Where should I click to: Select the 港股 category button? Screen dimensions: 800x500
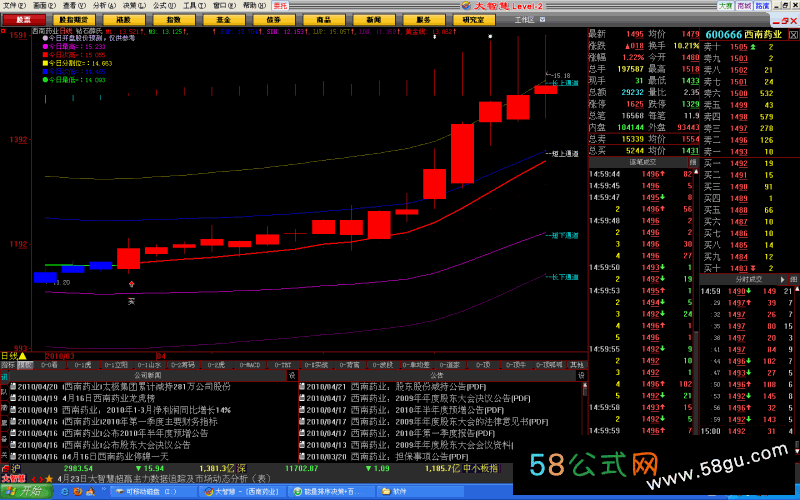click(x=123, y=20)
